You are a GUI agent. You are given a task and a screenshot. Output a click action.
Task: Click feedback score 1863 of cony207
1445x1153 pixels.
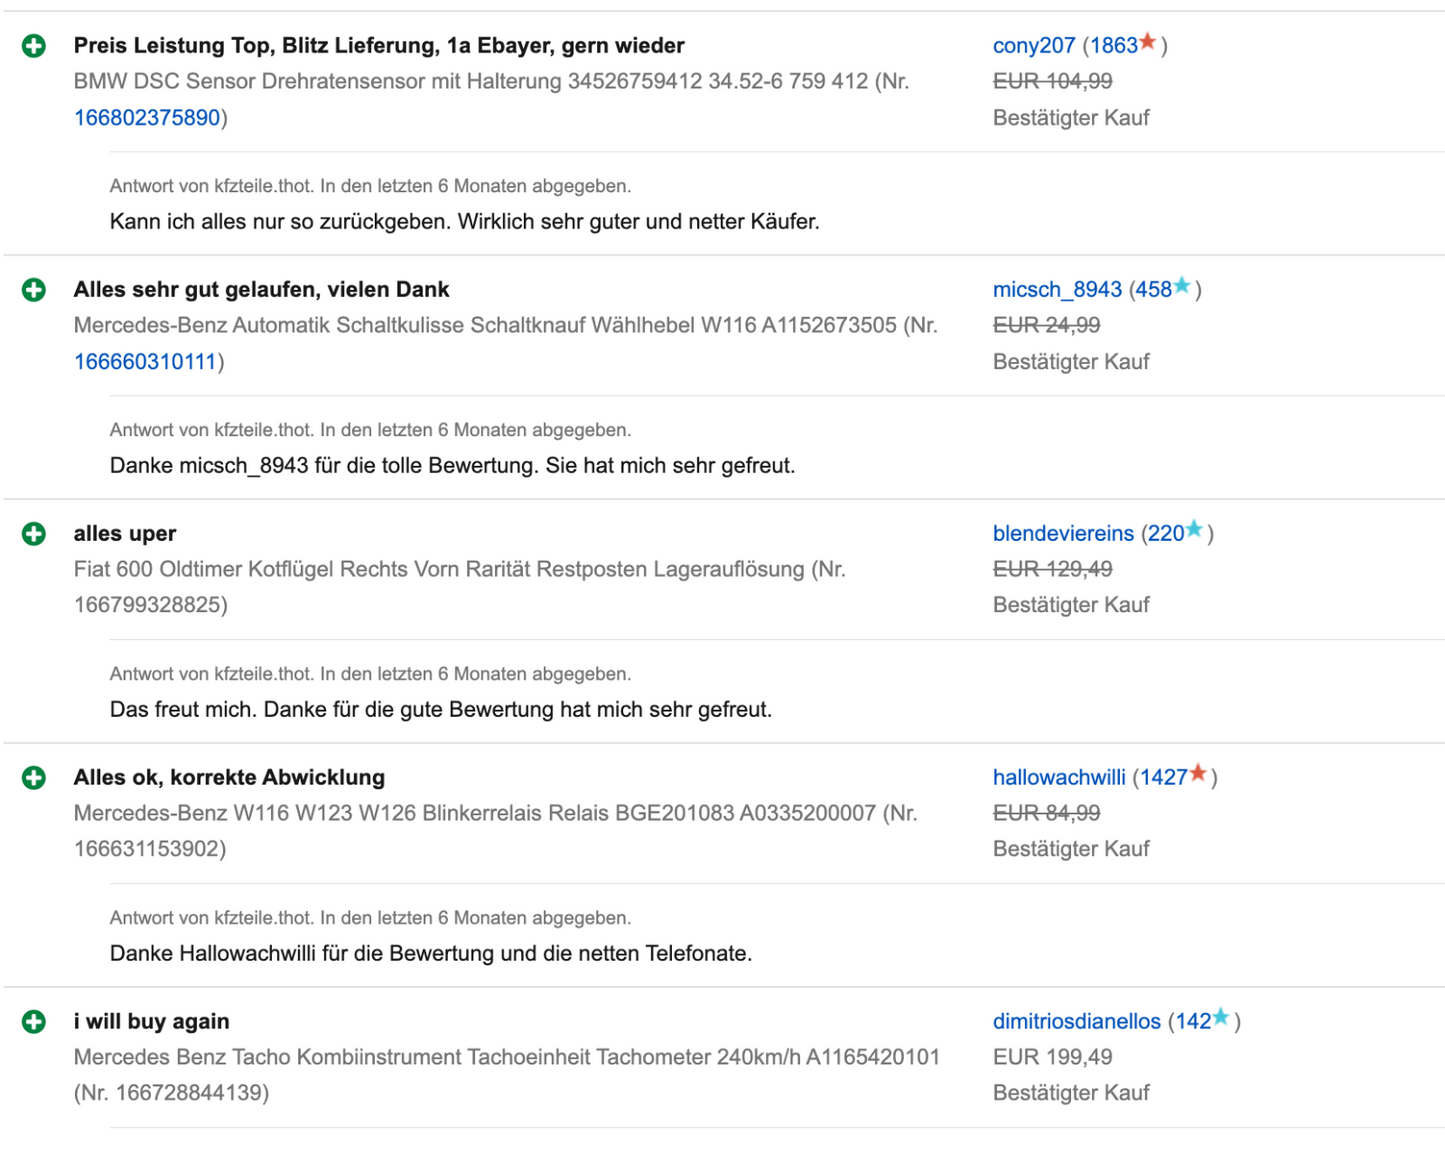pyautogui.click(x=1113, y=46)
